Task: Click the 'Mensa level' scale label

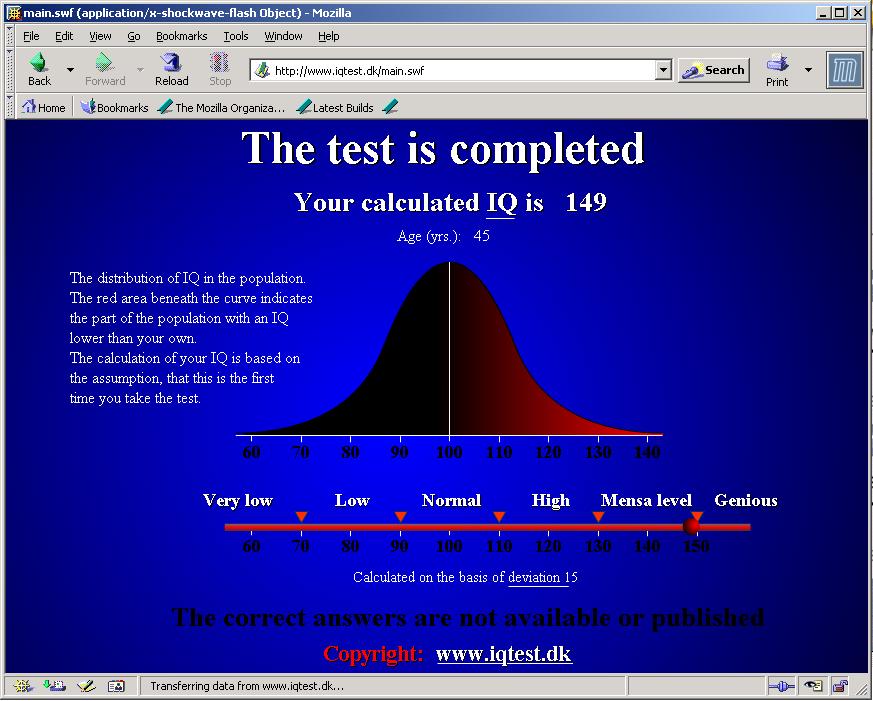Action: coord(646,501)
